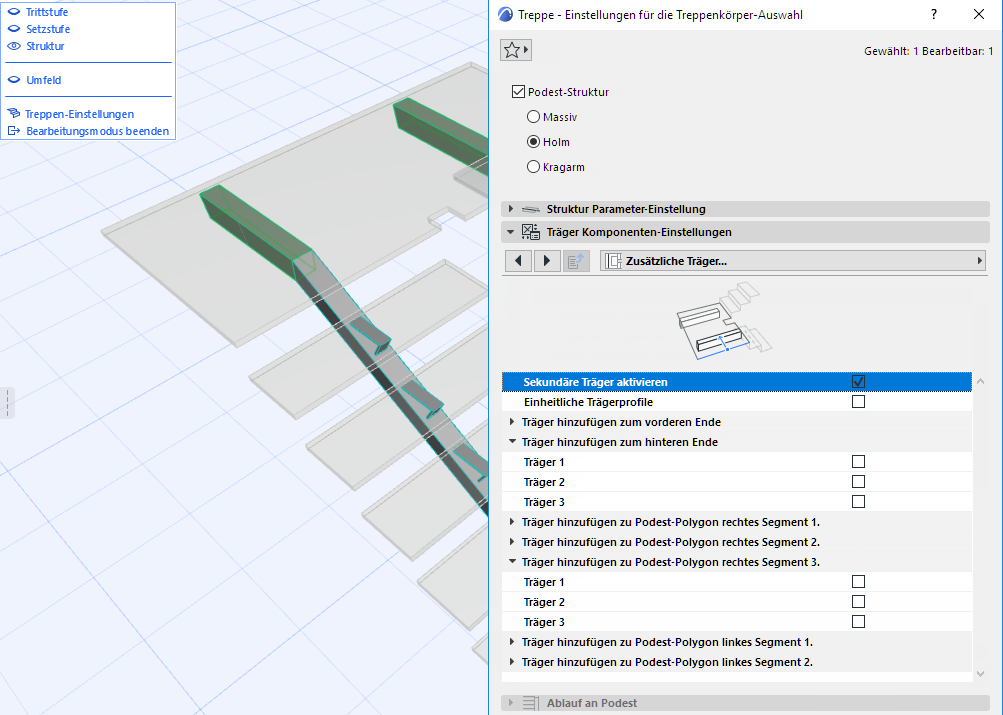
Task: Expand Träger hinzufügen zum vorderen Ende
Action: (512, 422)
